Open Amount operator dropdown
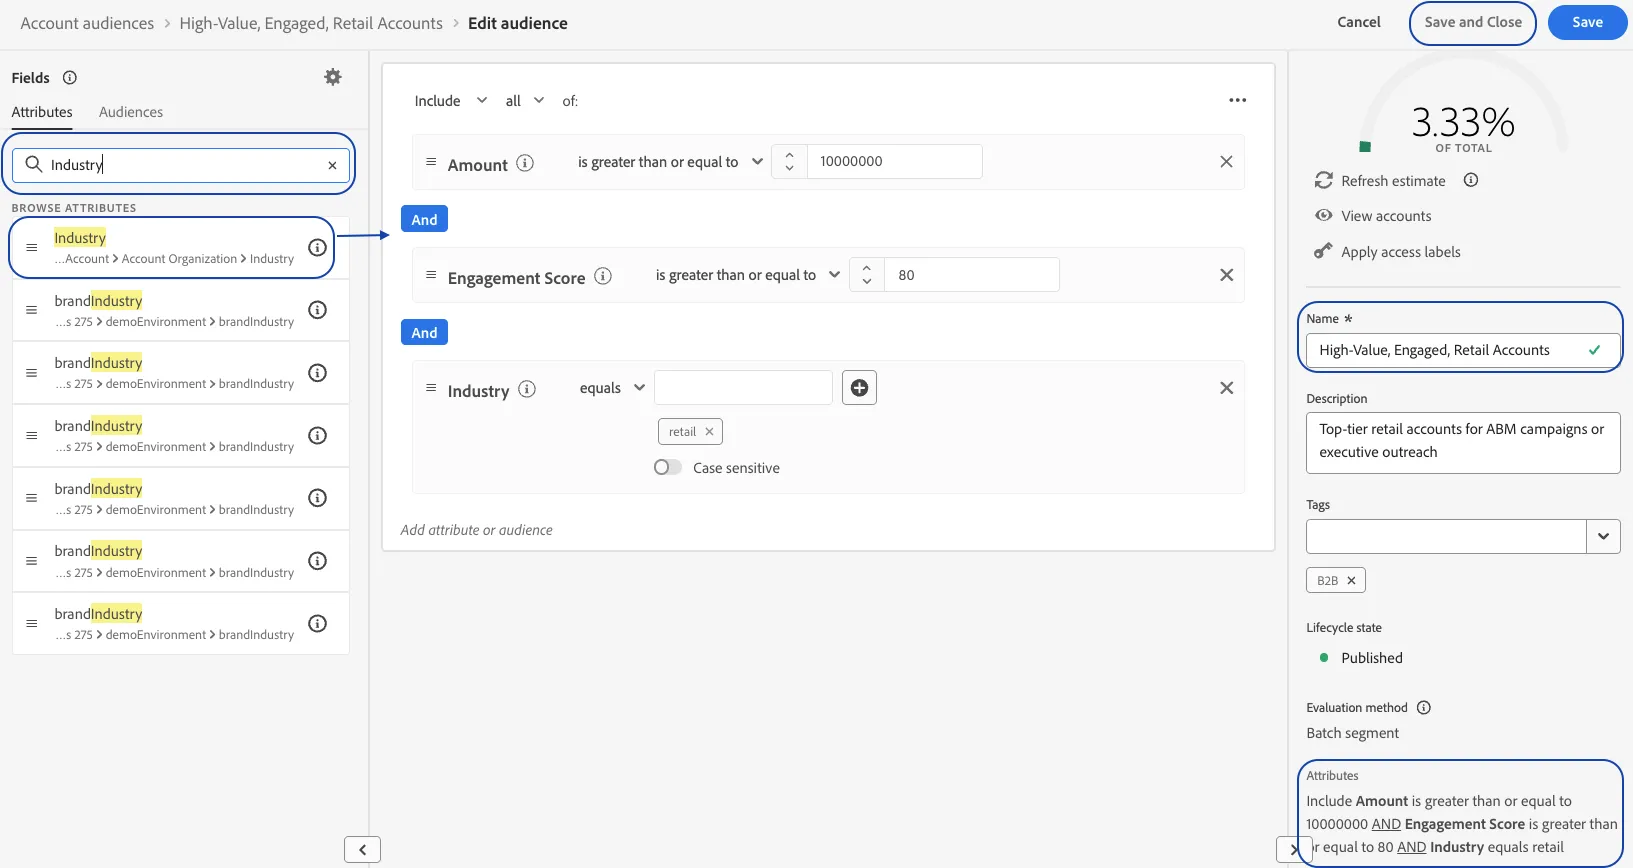This screenshot has width=1633, height=868. point(670,162)
